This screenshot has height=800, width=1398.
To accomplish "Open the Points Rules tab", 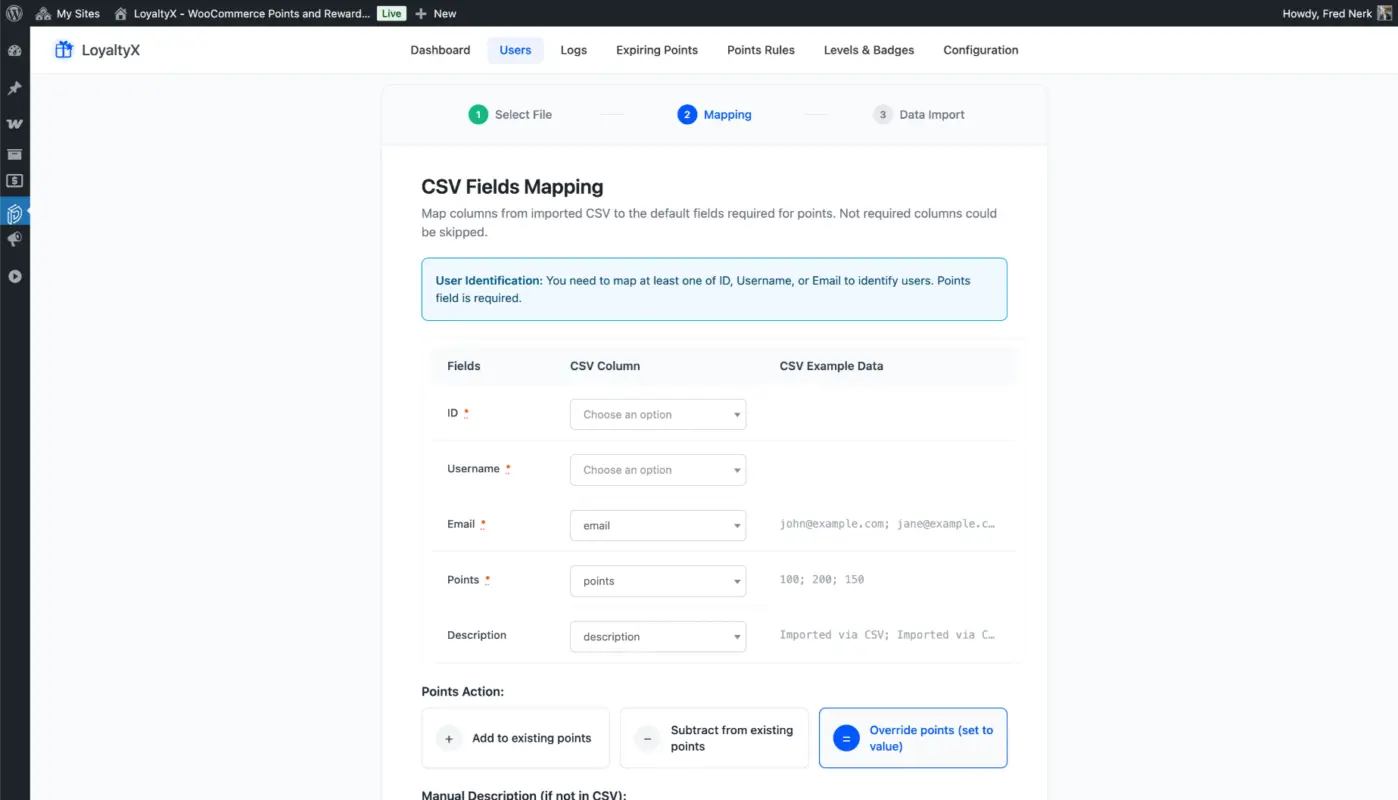I will pyautogui.click(x=761, y=50).
